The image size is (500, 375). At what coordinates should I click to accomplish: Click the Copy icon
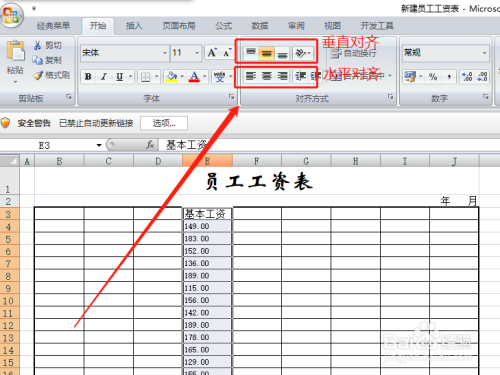(37, 60)
